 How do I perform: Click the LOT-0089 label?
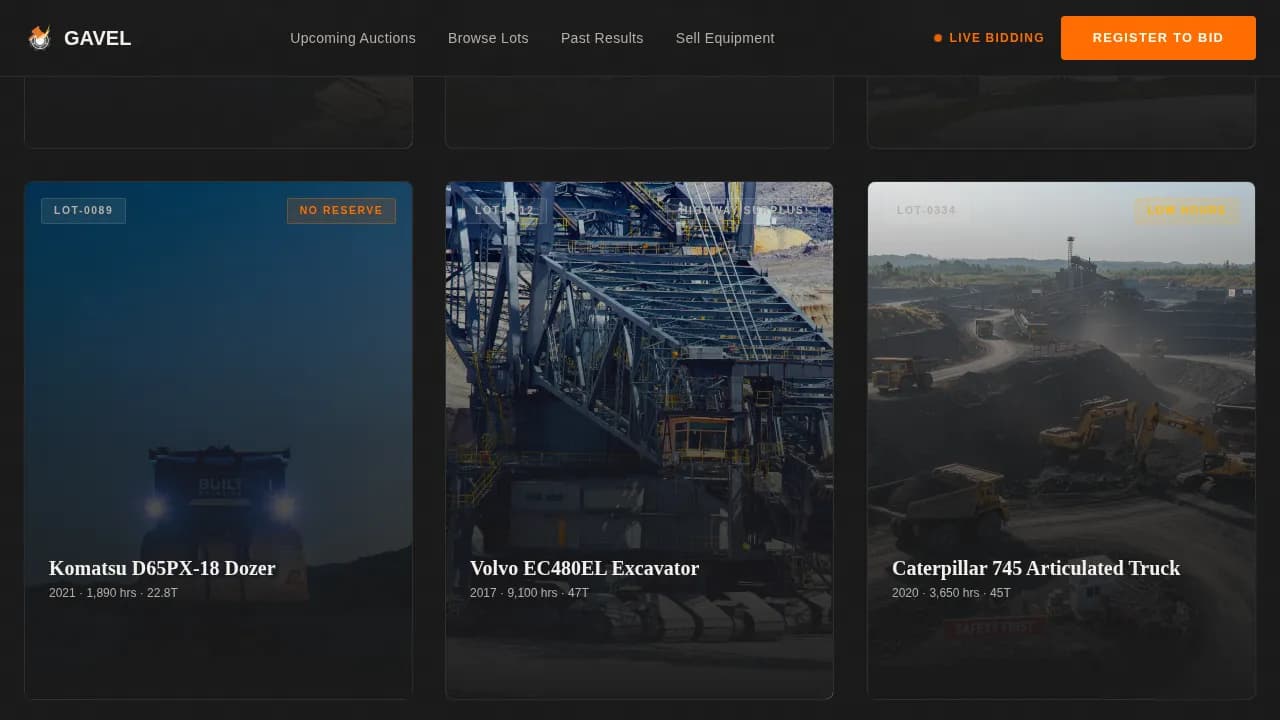(x=83, y=211)
